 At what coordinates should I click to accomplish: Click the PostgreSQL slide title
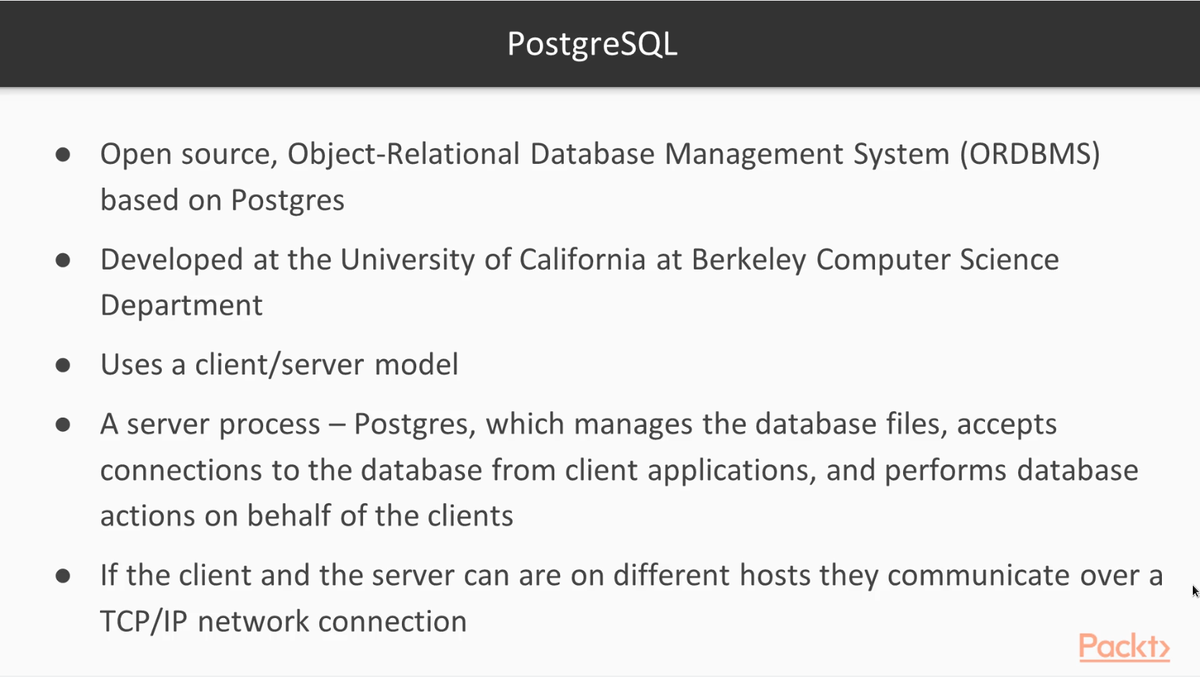point(592,44)
